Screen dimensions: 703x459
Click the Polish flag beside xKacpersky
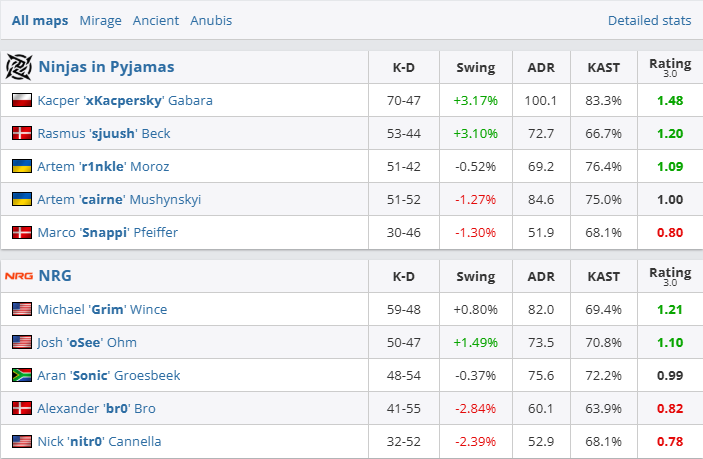(21, 100)
